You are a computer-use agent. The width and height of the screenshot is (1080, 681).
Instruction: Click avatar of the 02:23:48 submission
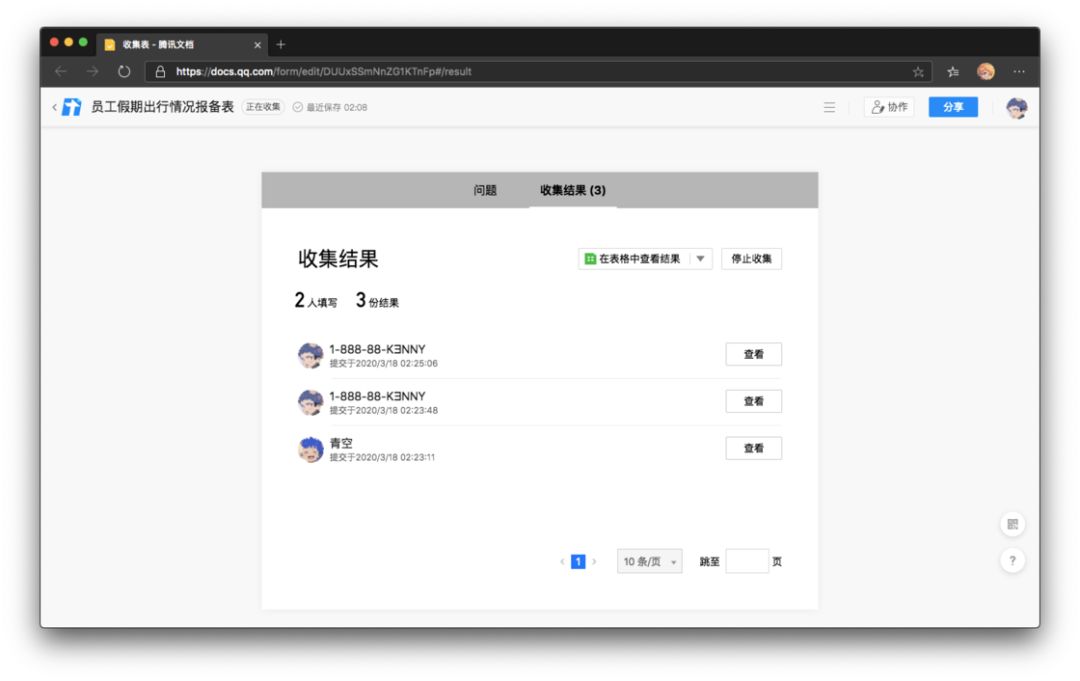(x=311, y=402)
